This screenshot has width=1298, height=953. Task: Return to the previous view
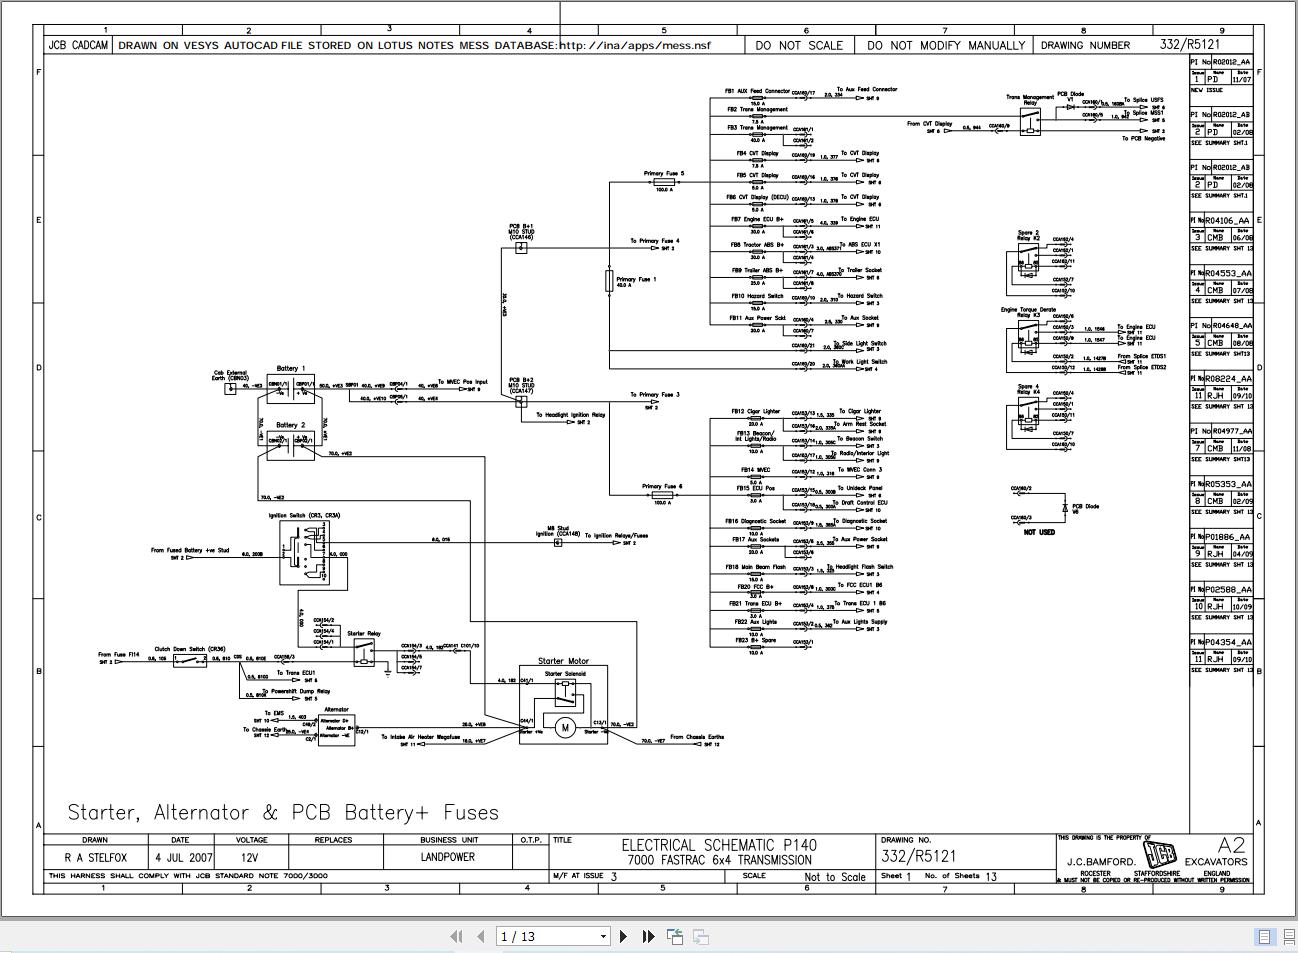tap(674, 936)
